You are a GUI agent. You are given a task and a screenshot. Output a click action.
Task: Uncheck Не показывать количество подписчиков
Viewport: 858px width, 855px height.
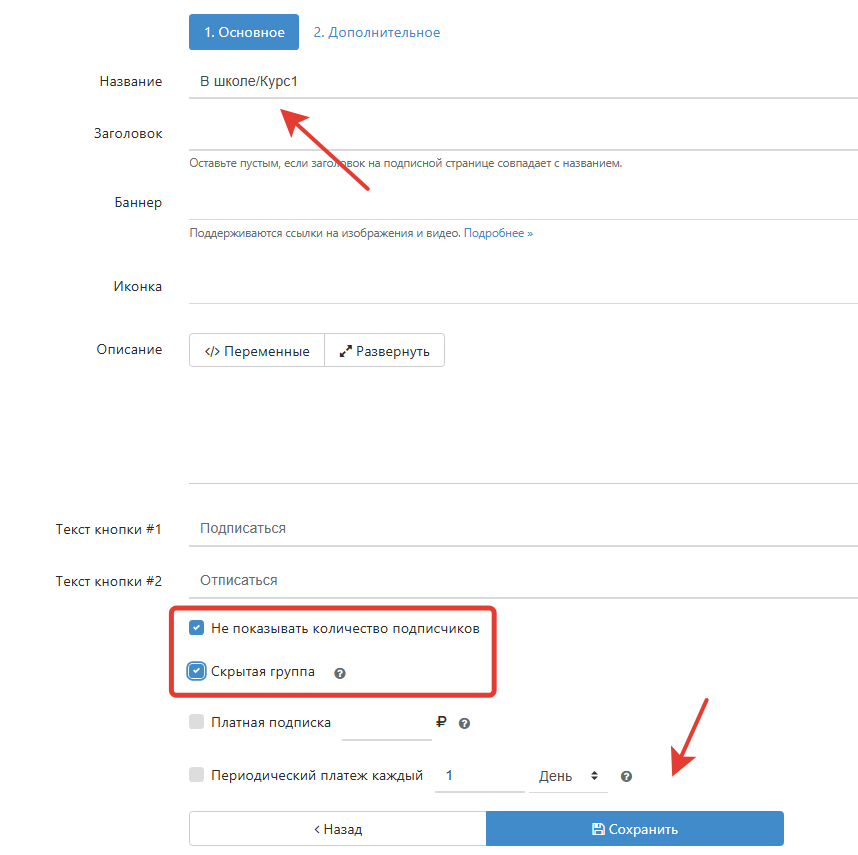tap(197, 629)
